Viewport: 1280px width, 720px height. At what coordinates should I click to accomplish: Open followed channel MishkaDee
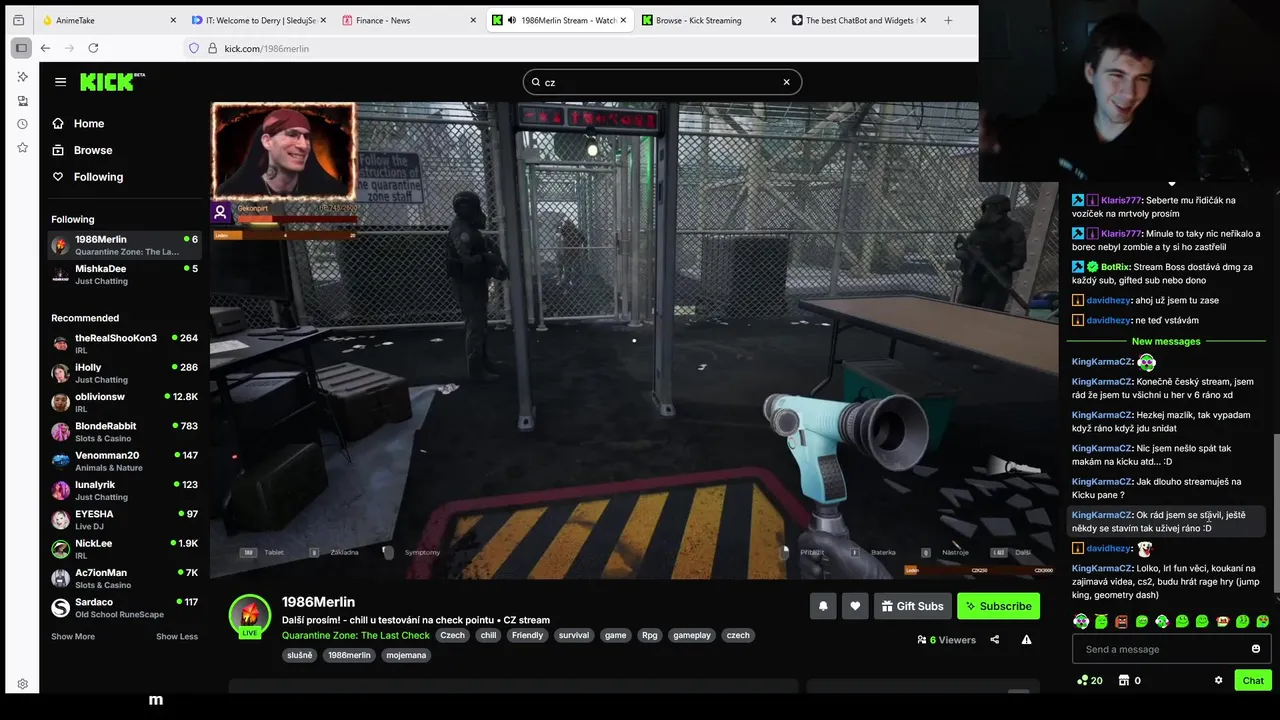point(125,274)
